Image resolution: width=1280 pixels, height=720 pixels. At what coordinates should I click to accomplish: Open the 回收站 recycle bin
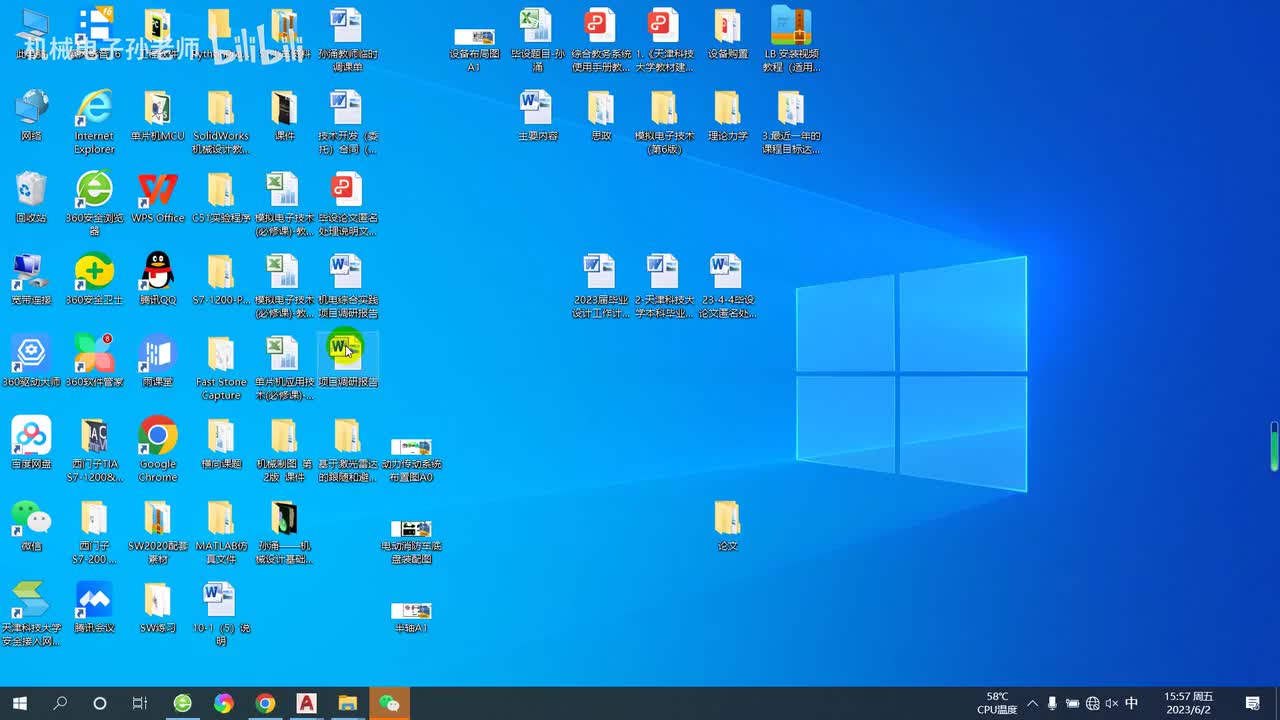click(x=31, y=190)
